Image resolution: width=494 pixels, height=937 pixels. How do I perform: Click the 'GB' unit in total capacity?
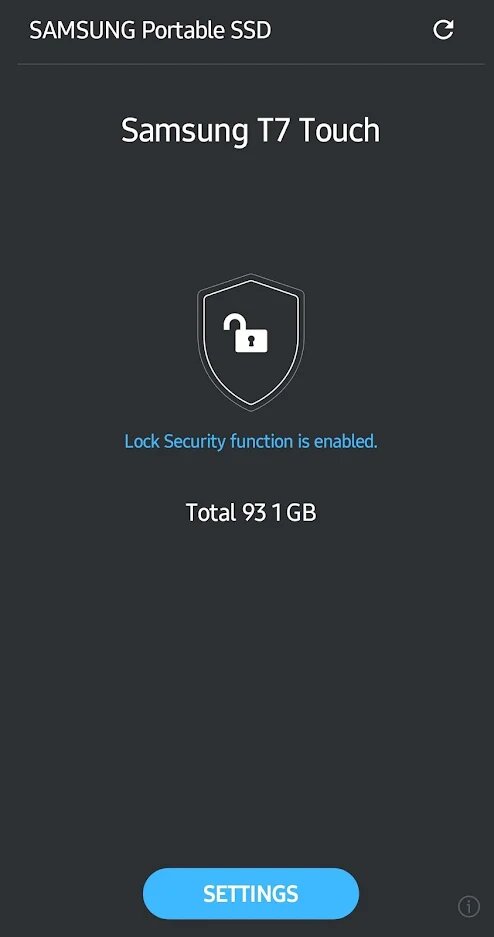[x=301, y=512]
